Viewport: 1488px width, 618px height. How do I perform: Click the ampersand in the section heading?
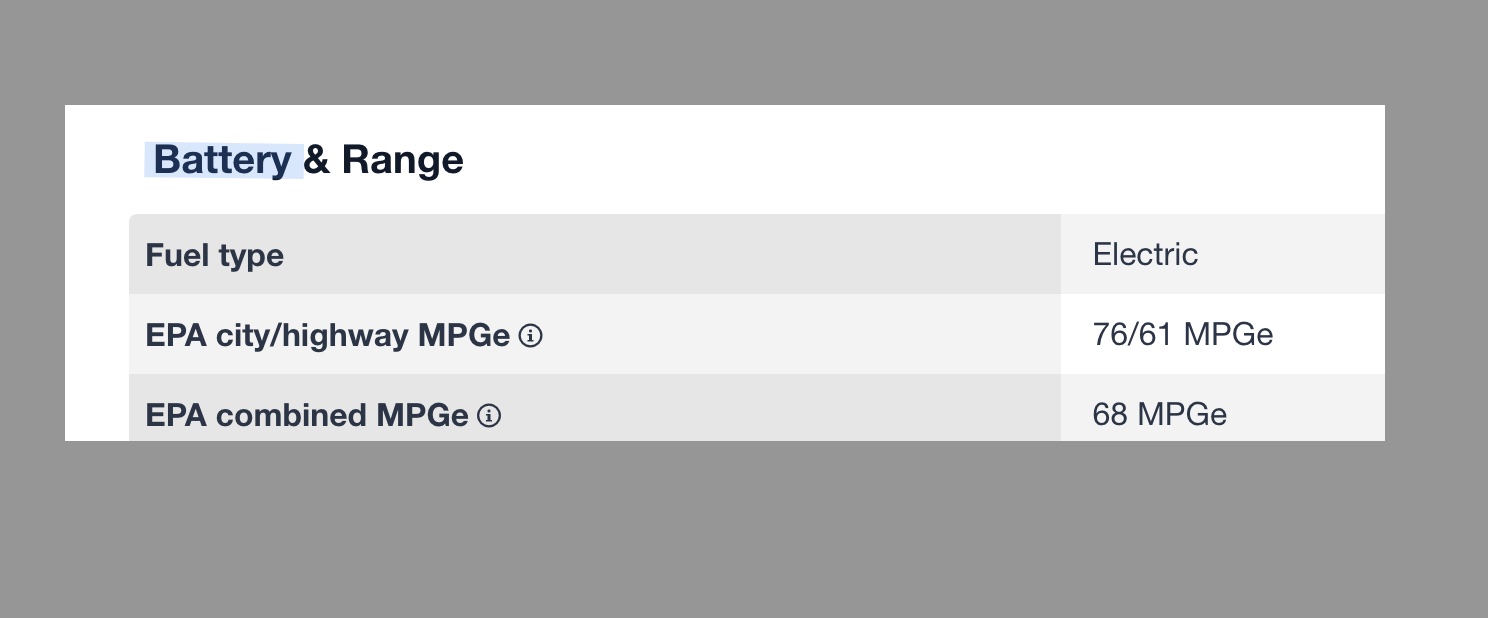[x=316, y=160]
